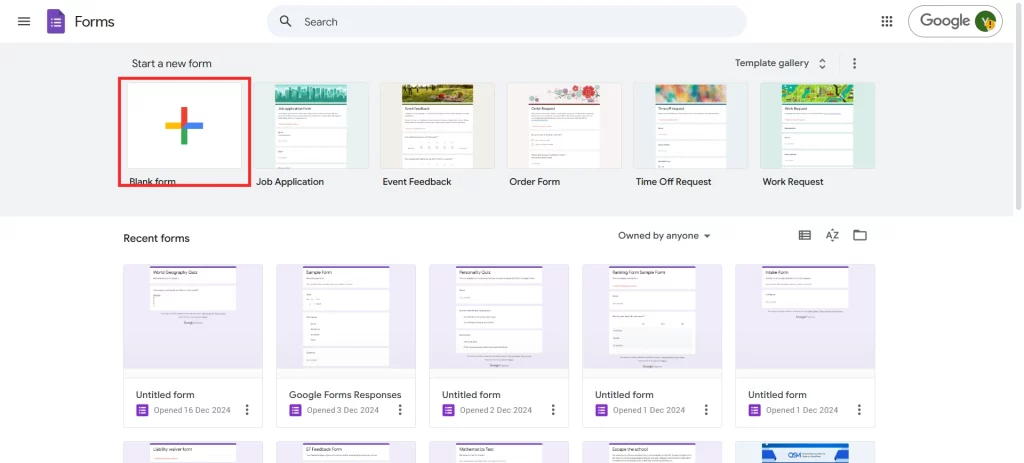1024x463 pixels.
Task: Open the AZ sort options
Action: [832, 235]
